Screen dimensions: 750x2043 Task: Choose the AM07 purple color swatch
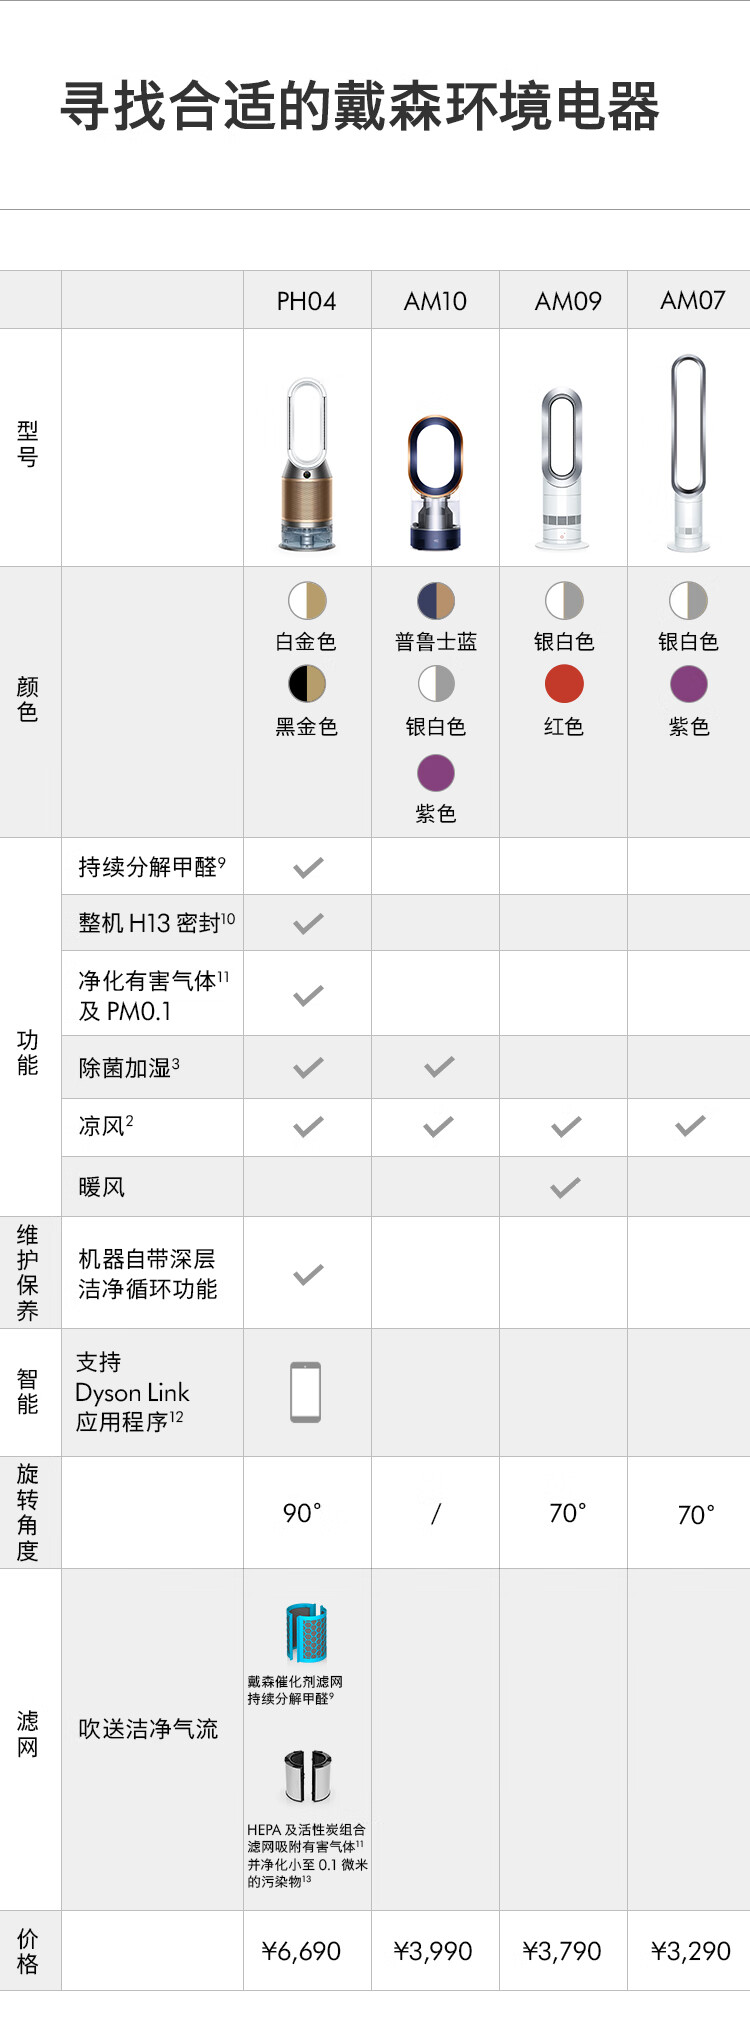click(x=688, y=684)
